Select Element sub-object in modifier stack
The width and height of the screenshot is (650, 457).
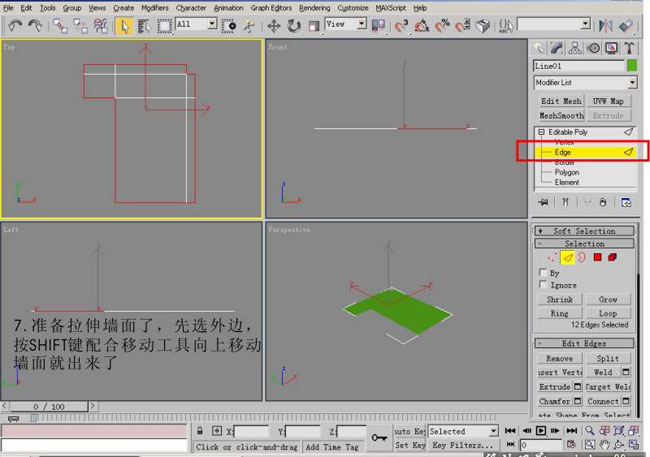[x=567, y=182]
